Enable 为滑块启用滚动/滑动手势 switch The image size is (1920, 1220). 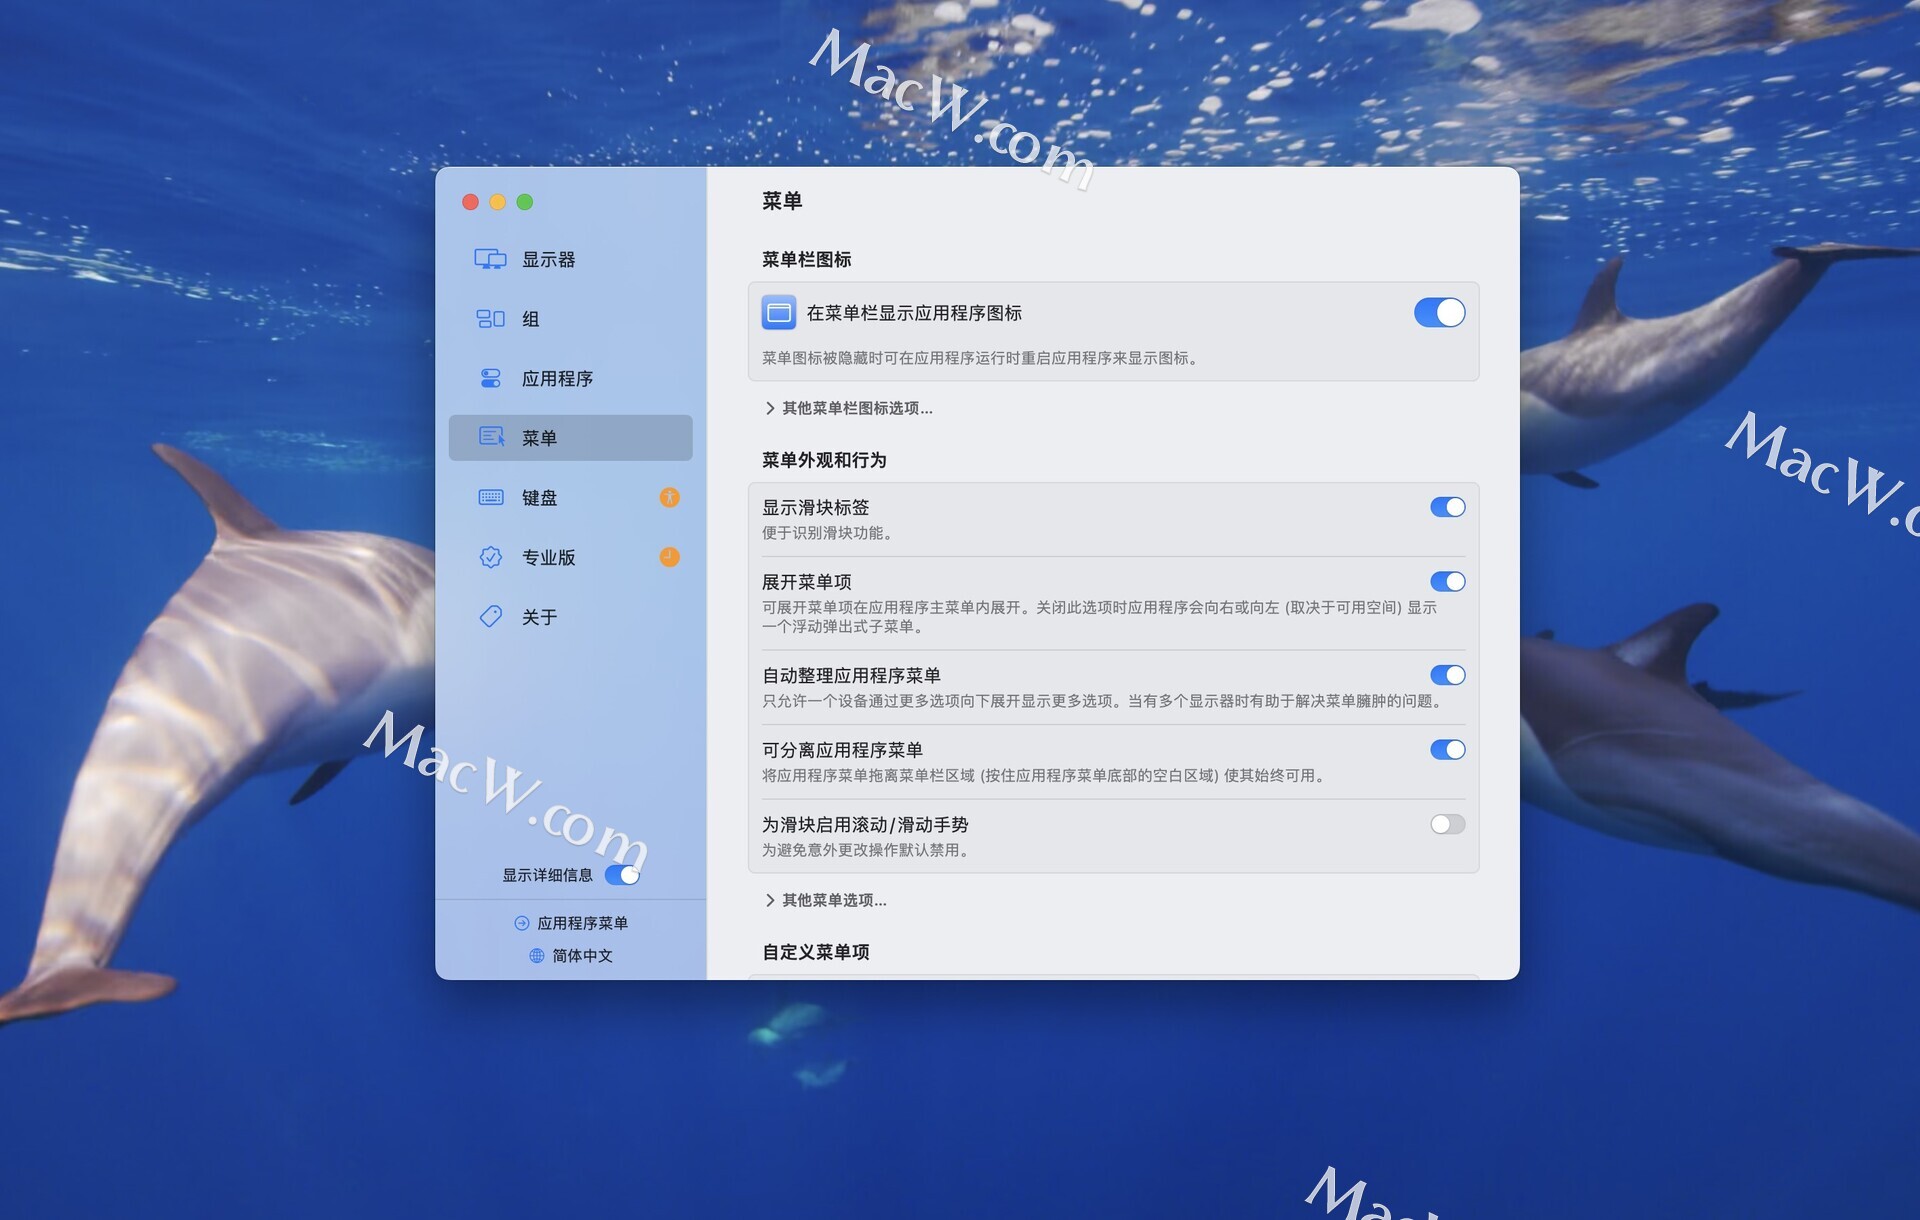click(x=1447, y=825)
